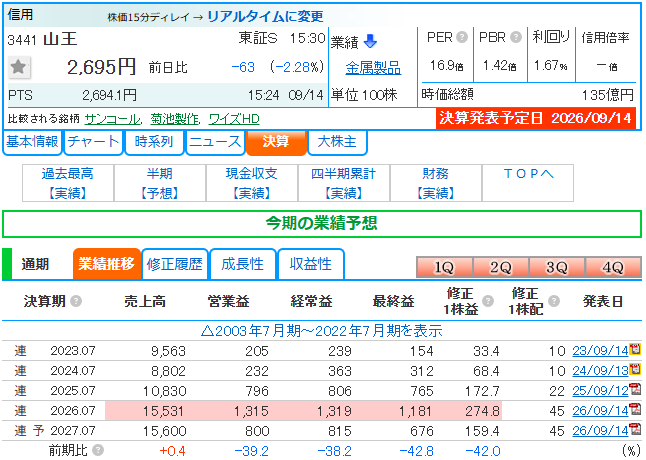Open the 金属製品 sector link
Screen dimensions: 646x460
coord(373,68)
